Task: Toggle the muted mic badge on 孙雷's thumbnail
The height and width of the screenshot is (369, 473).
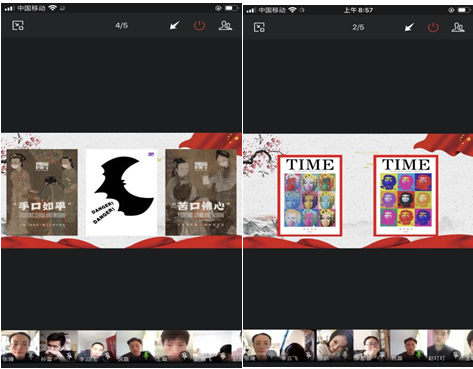Action: tap(69, 356)
